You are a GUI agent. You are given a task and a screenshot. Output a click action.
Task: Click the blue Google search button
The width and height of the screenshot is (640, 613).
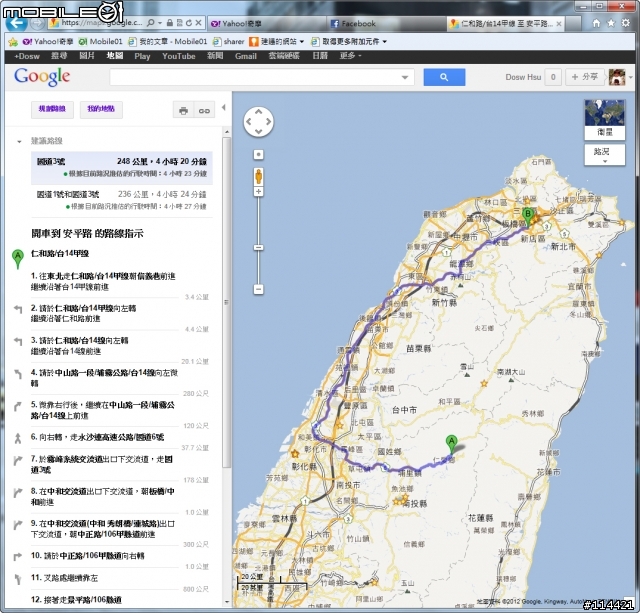[444, 77]
